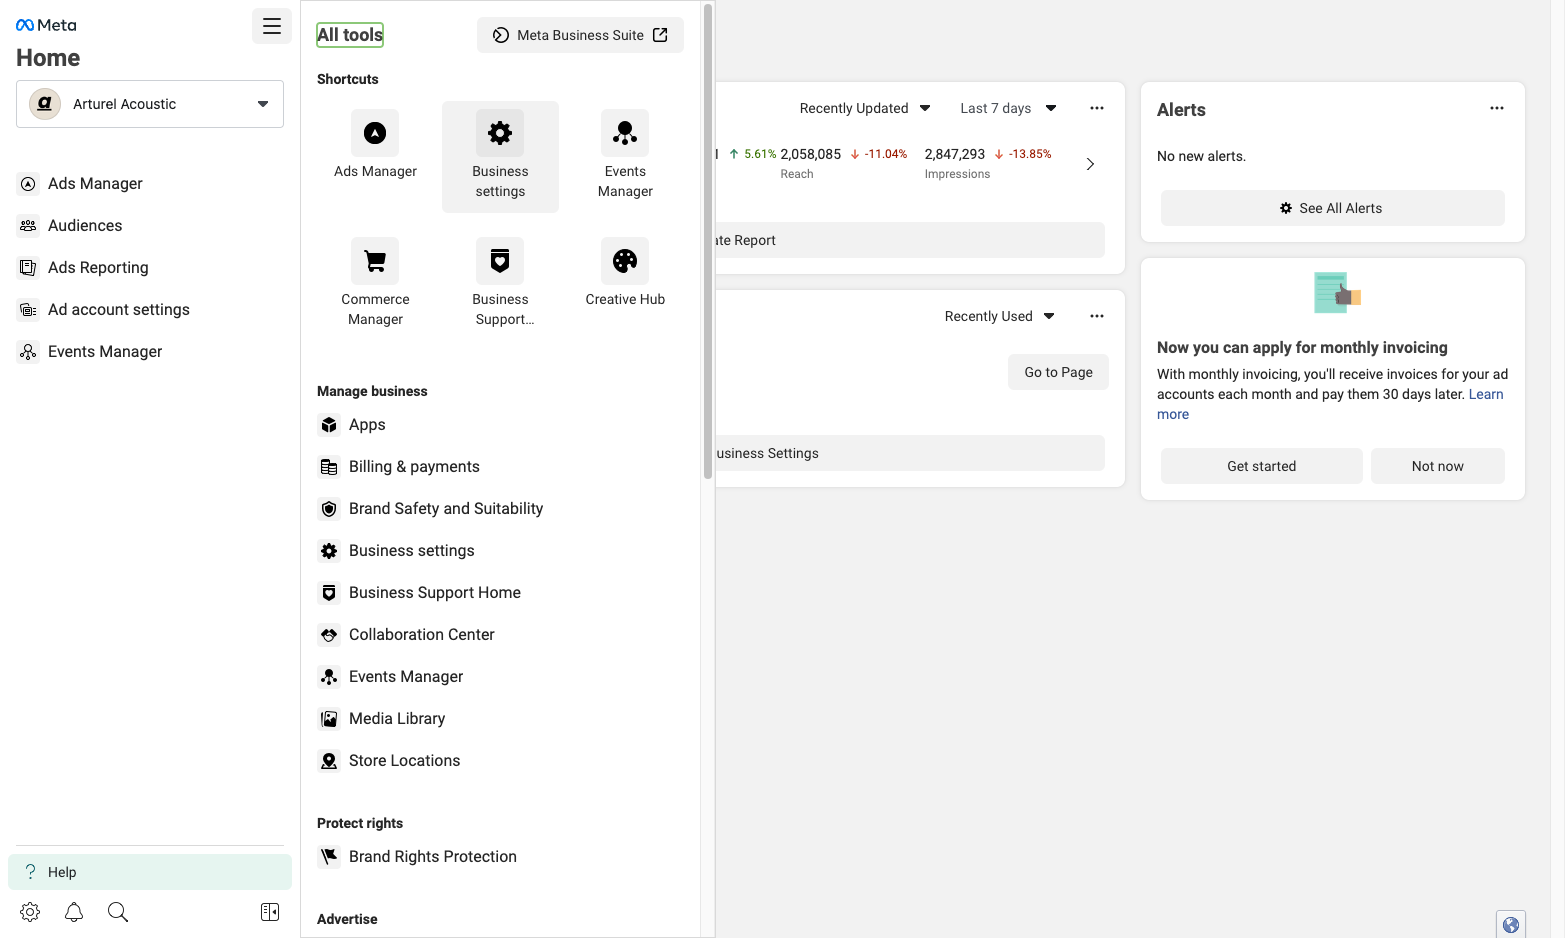Click the Get started button
This screenshot has height=938, width=1565.
click(x=1262, y=466)
